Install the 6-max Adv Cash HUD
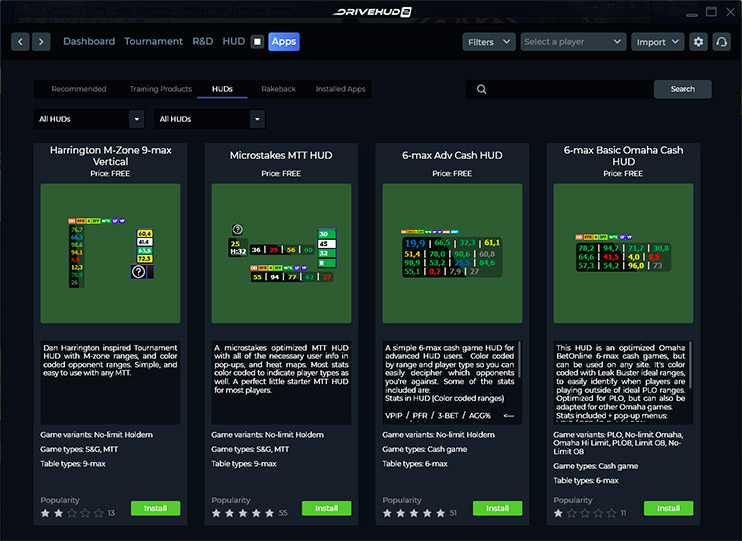The height and width of the screenshot is (541, 742). coord(497,508)
